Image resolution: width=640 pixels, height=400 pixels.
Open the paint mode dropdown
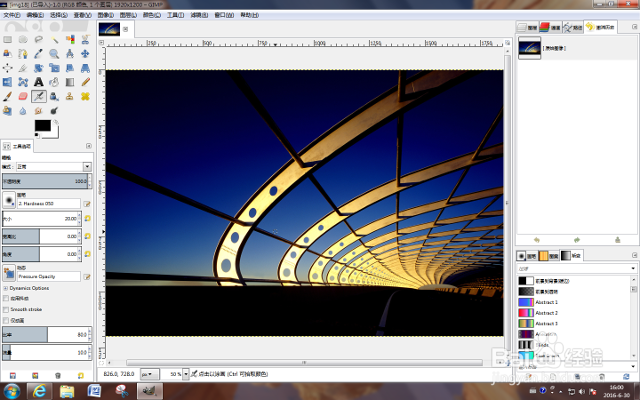pyautogui.click(x=87, y=167)
